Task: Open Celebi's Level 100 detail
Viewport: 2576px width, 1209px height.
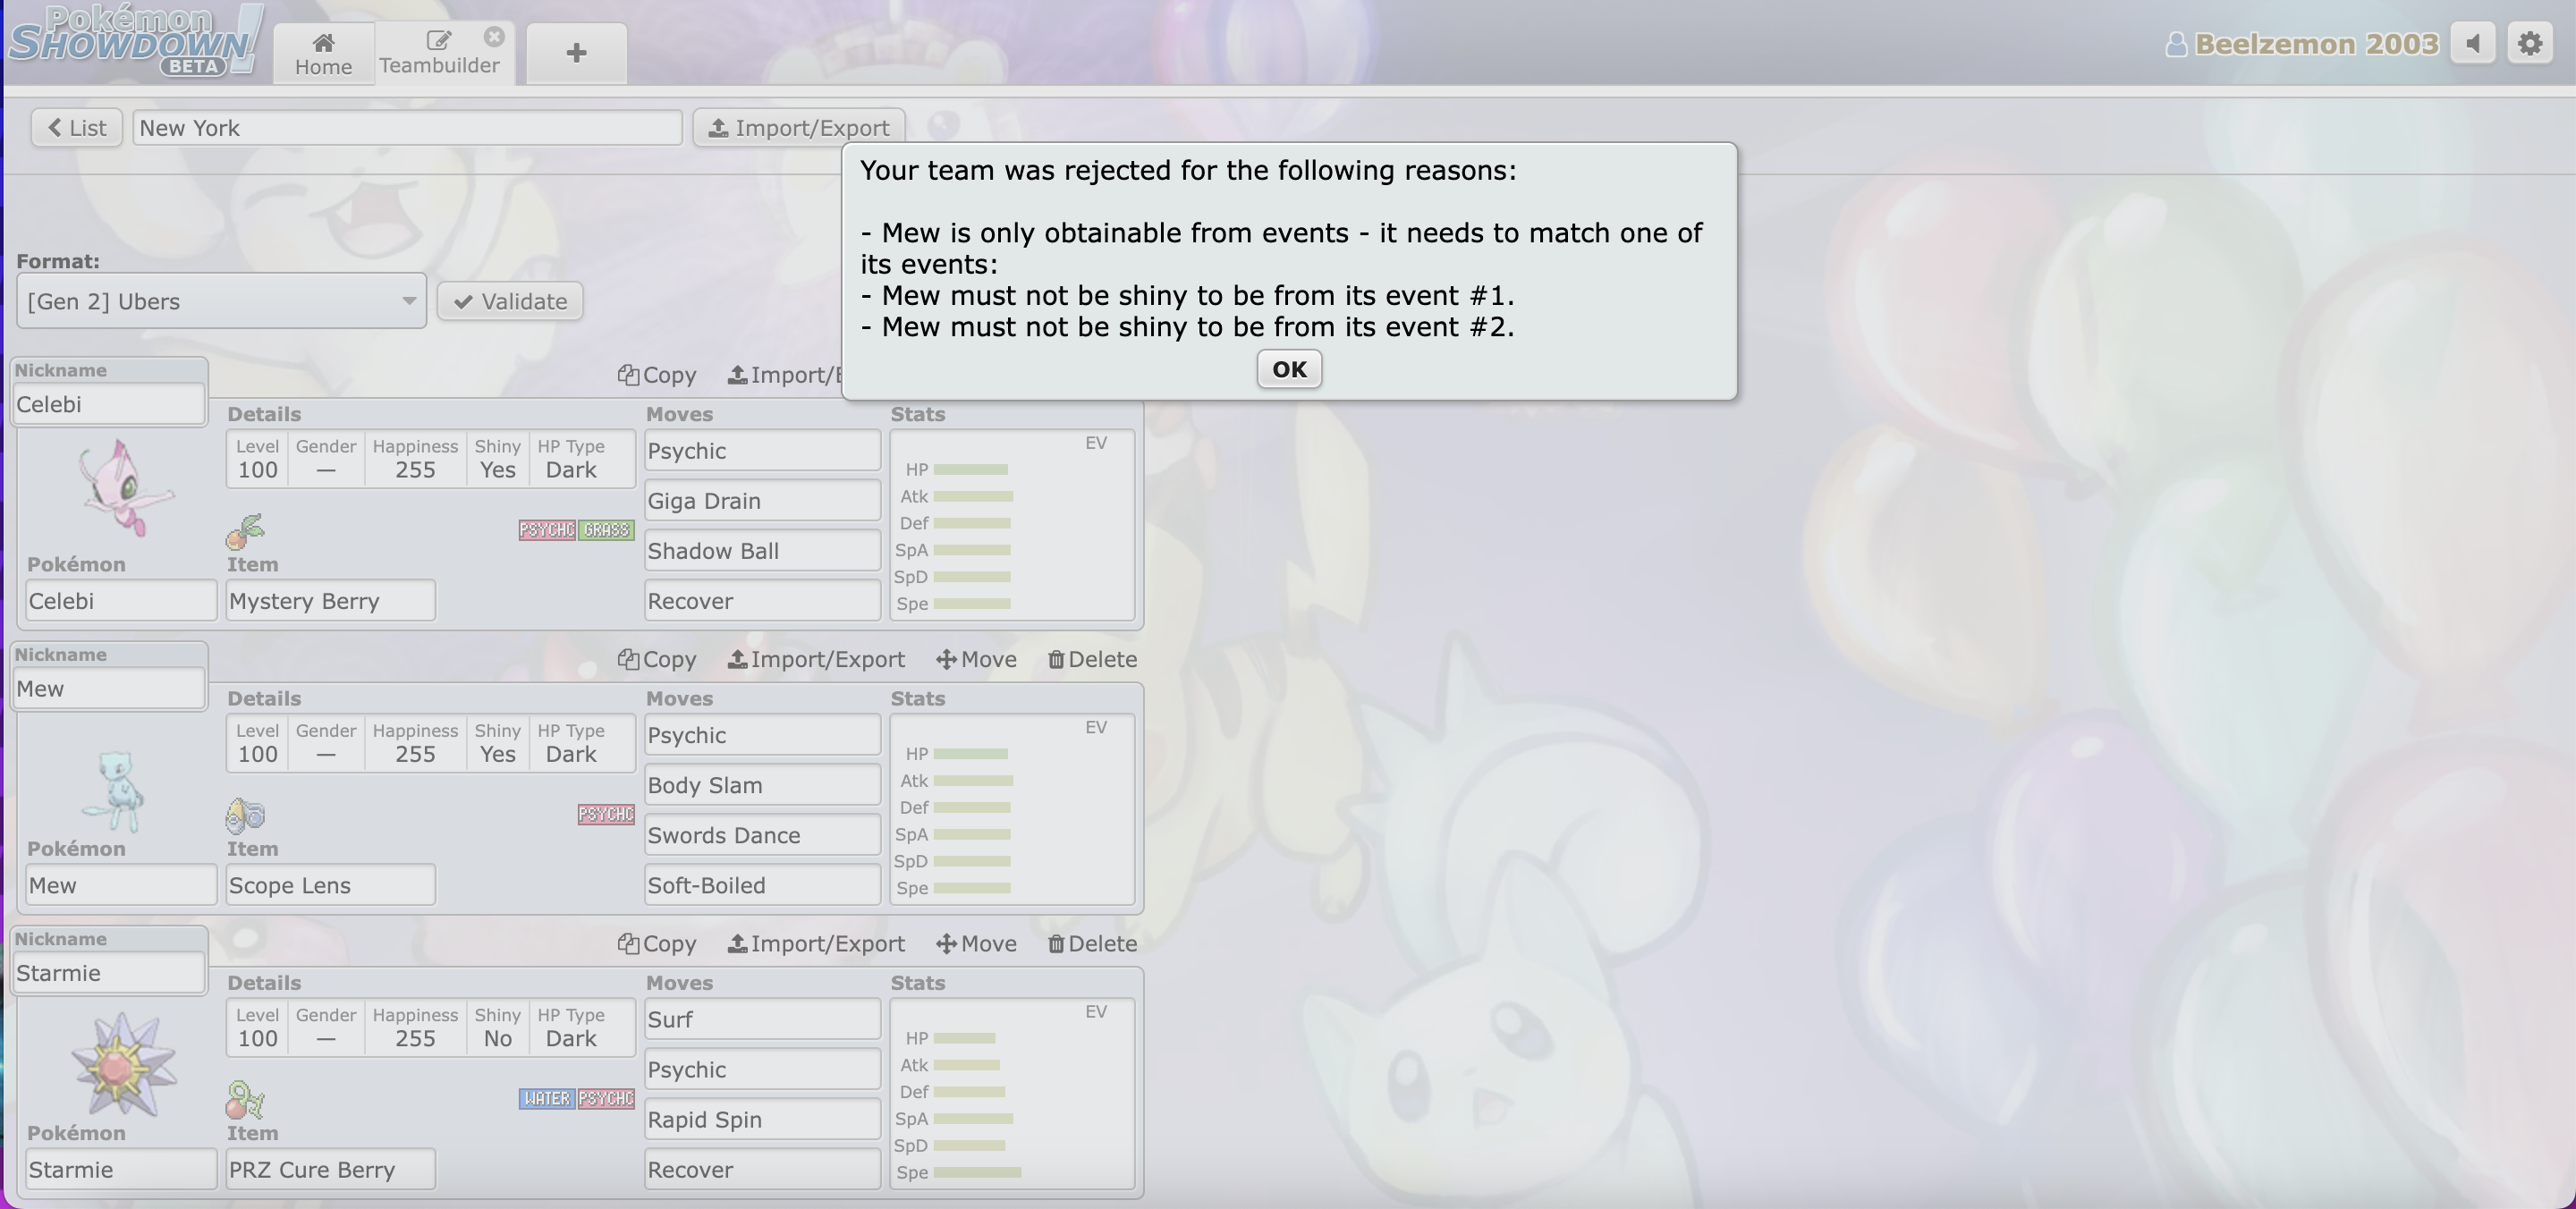Action: [257, 459]
